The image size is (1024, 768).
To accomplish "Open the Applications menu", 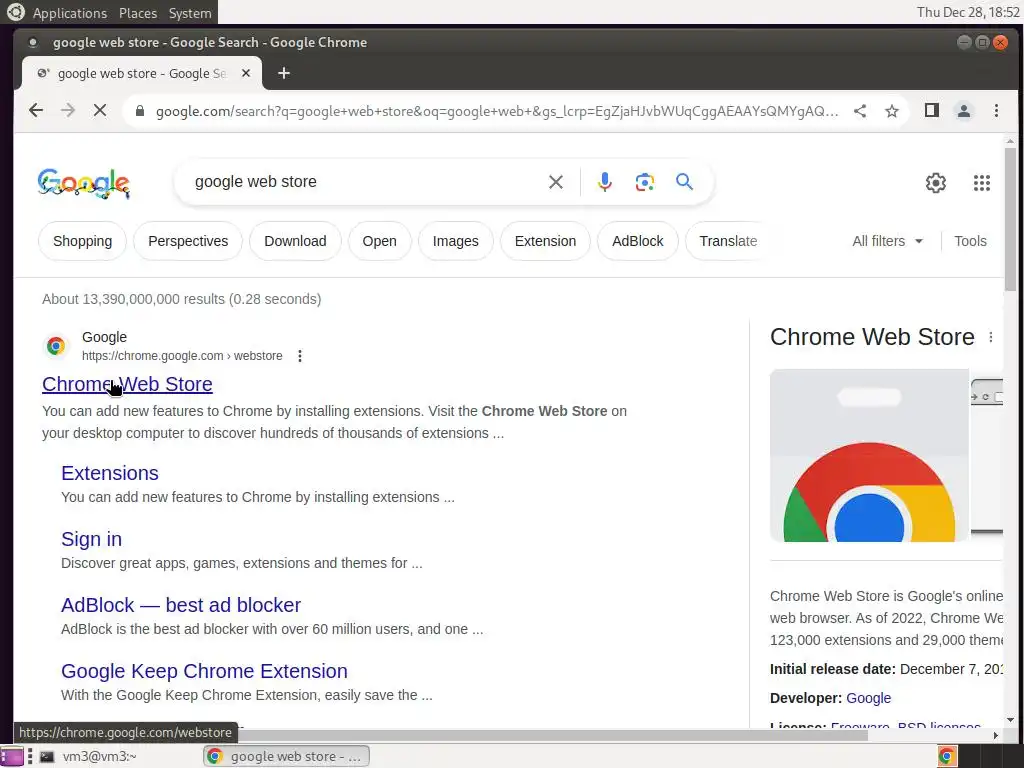I will point(69,12).
